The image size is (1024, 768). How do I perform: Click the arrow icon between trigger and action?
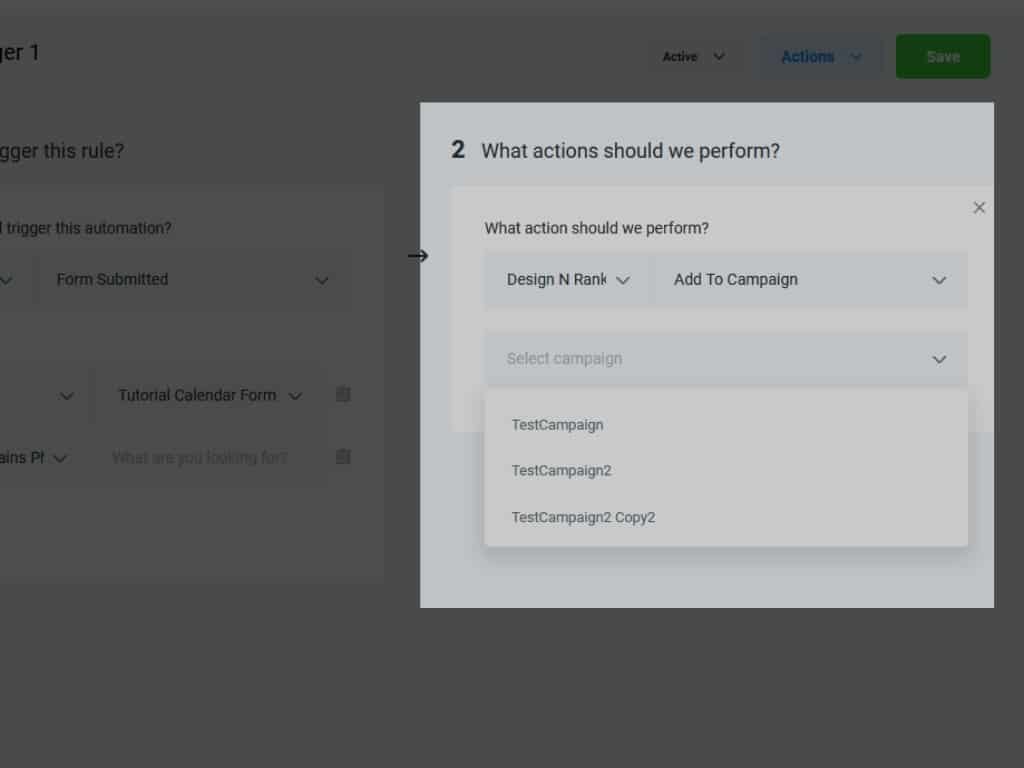click(x=418, y=256)
